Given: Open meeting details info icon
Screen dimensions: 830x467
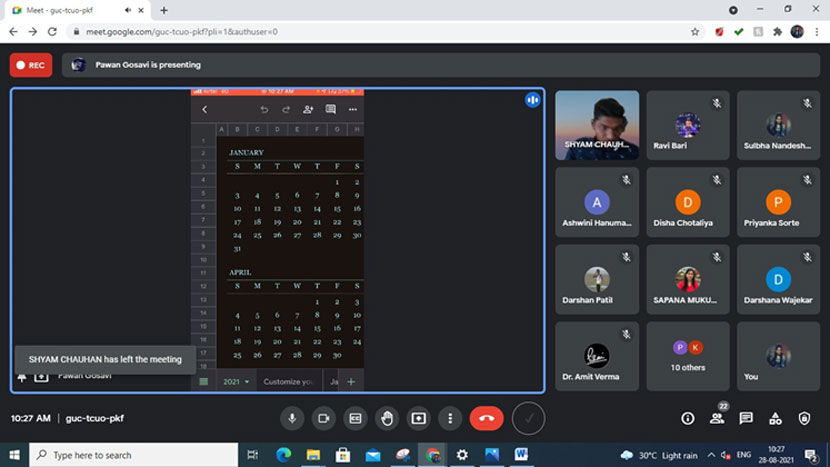Looking at the screenshot, I should pyautogui.click(x=687, y=418).
